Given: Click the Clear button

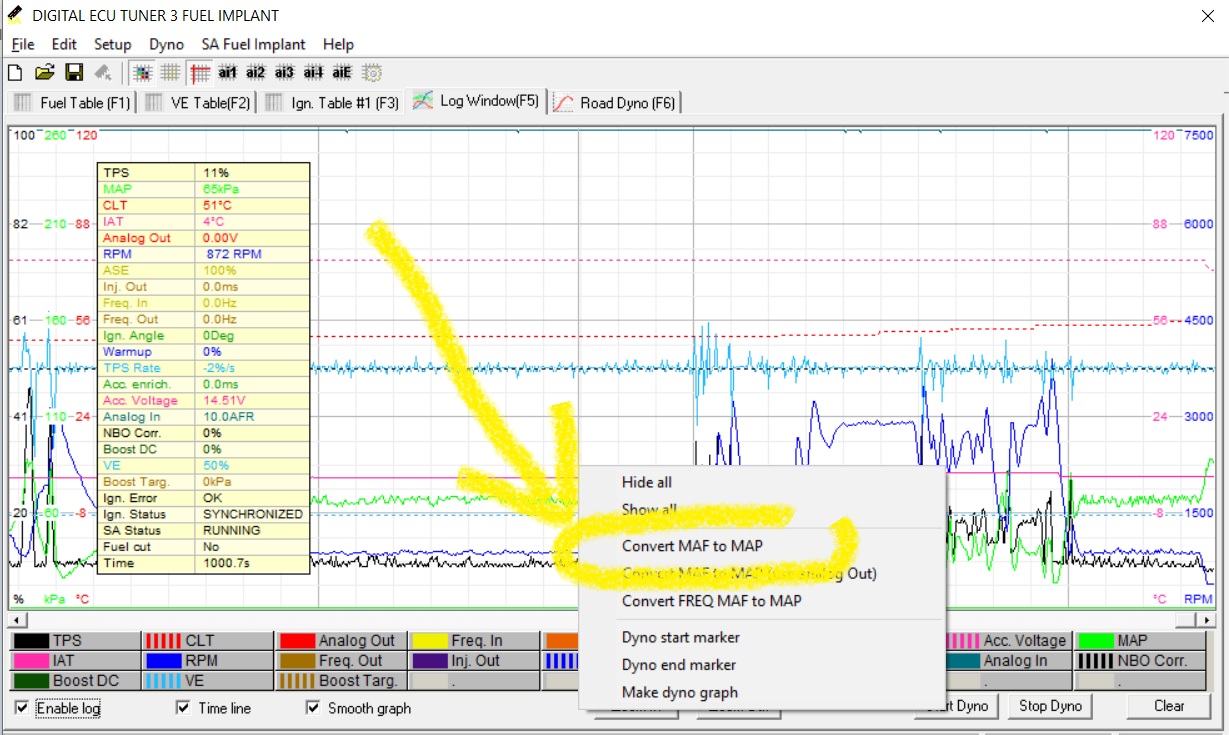Looking at the screenshot, I should pyautogui.click(x=1169, y=706).
